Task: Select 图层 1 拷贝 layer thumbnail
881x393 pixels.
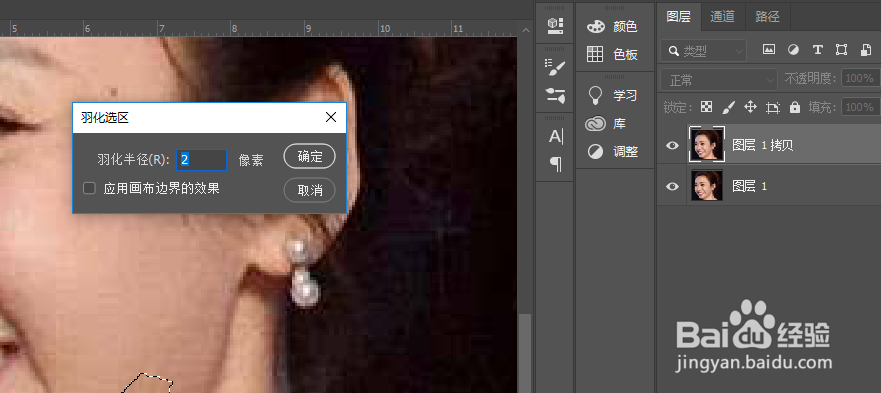Action: click(x=706, y=144)
